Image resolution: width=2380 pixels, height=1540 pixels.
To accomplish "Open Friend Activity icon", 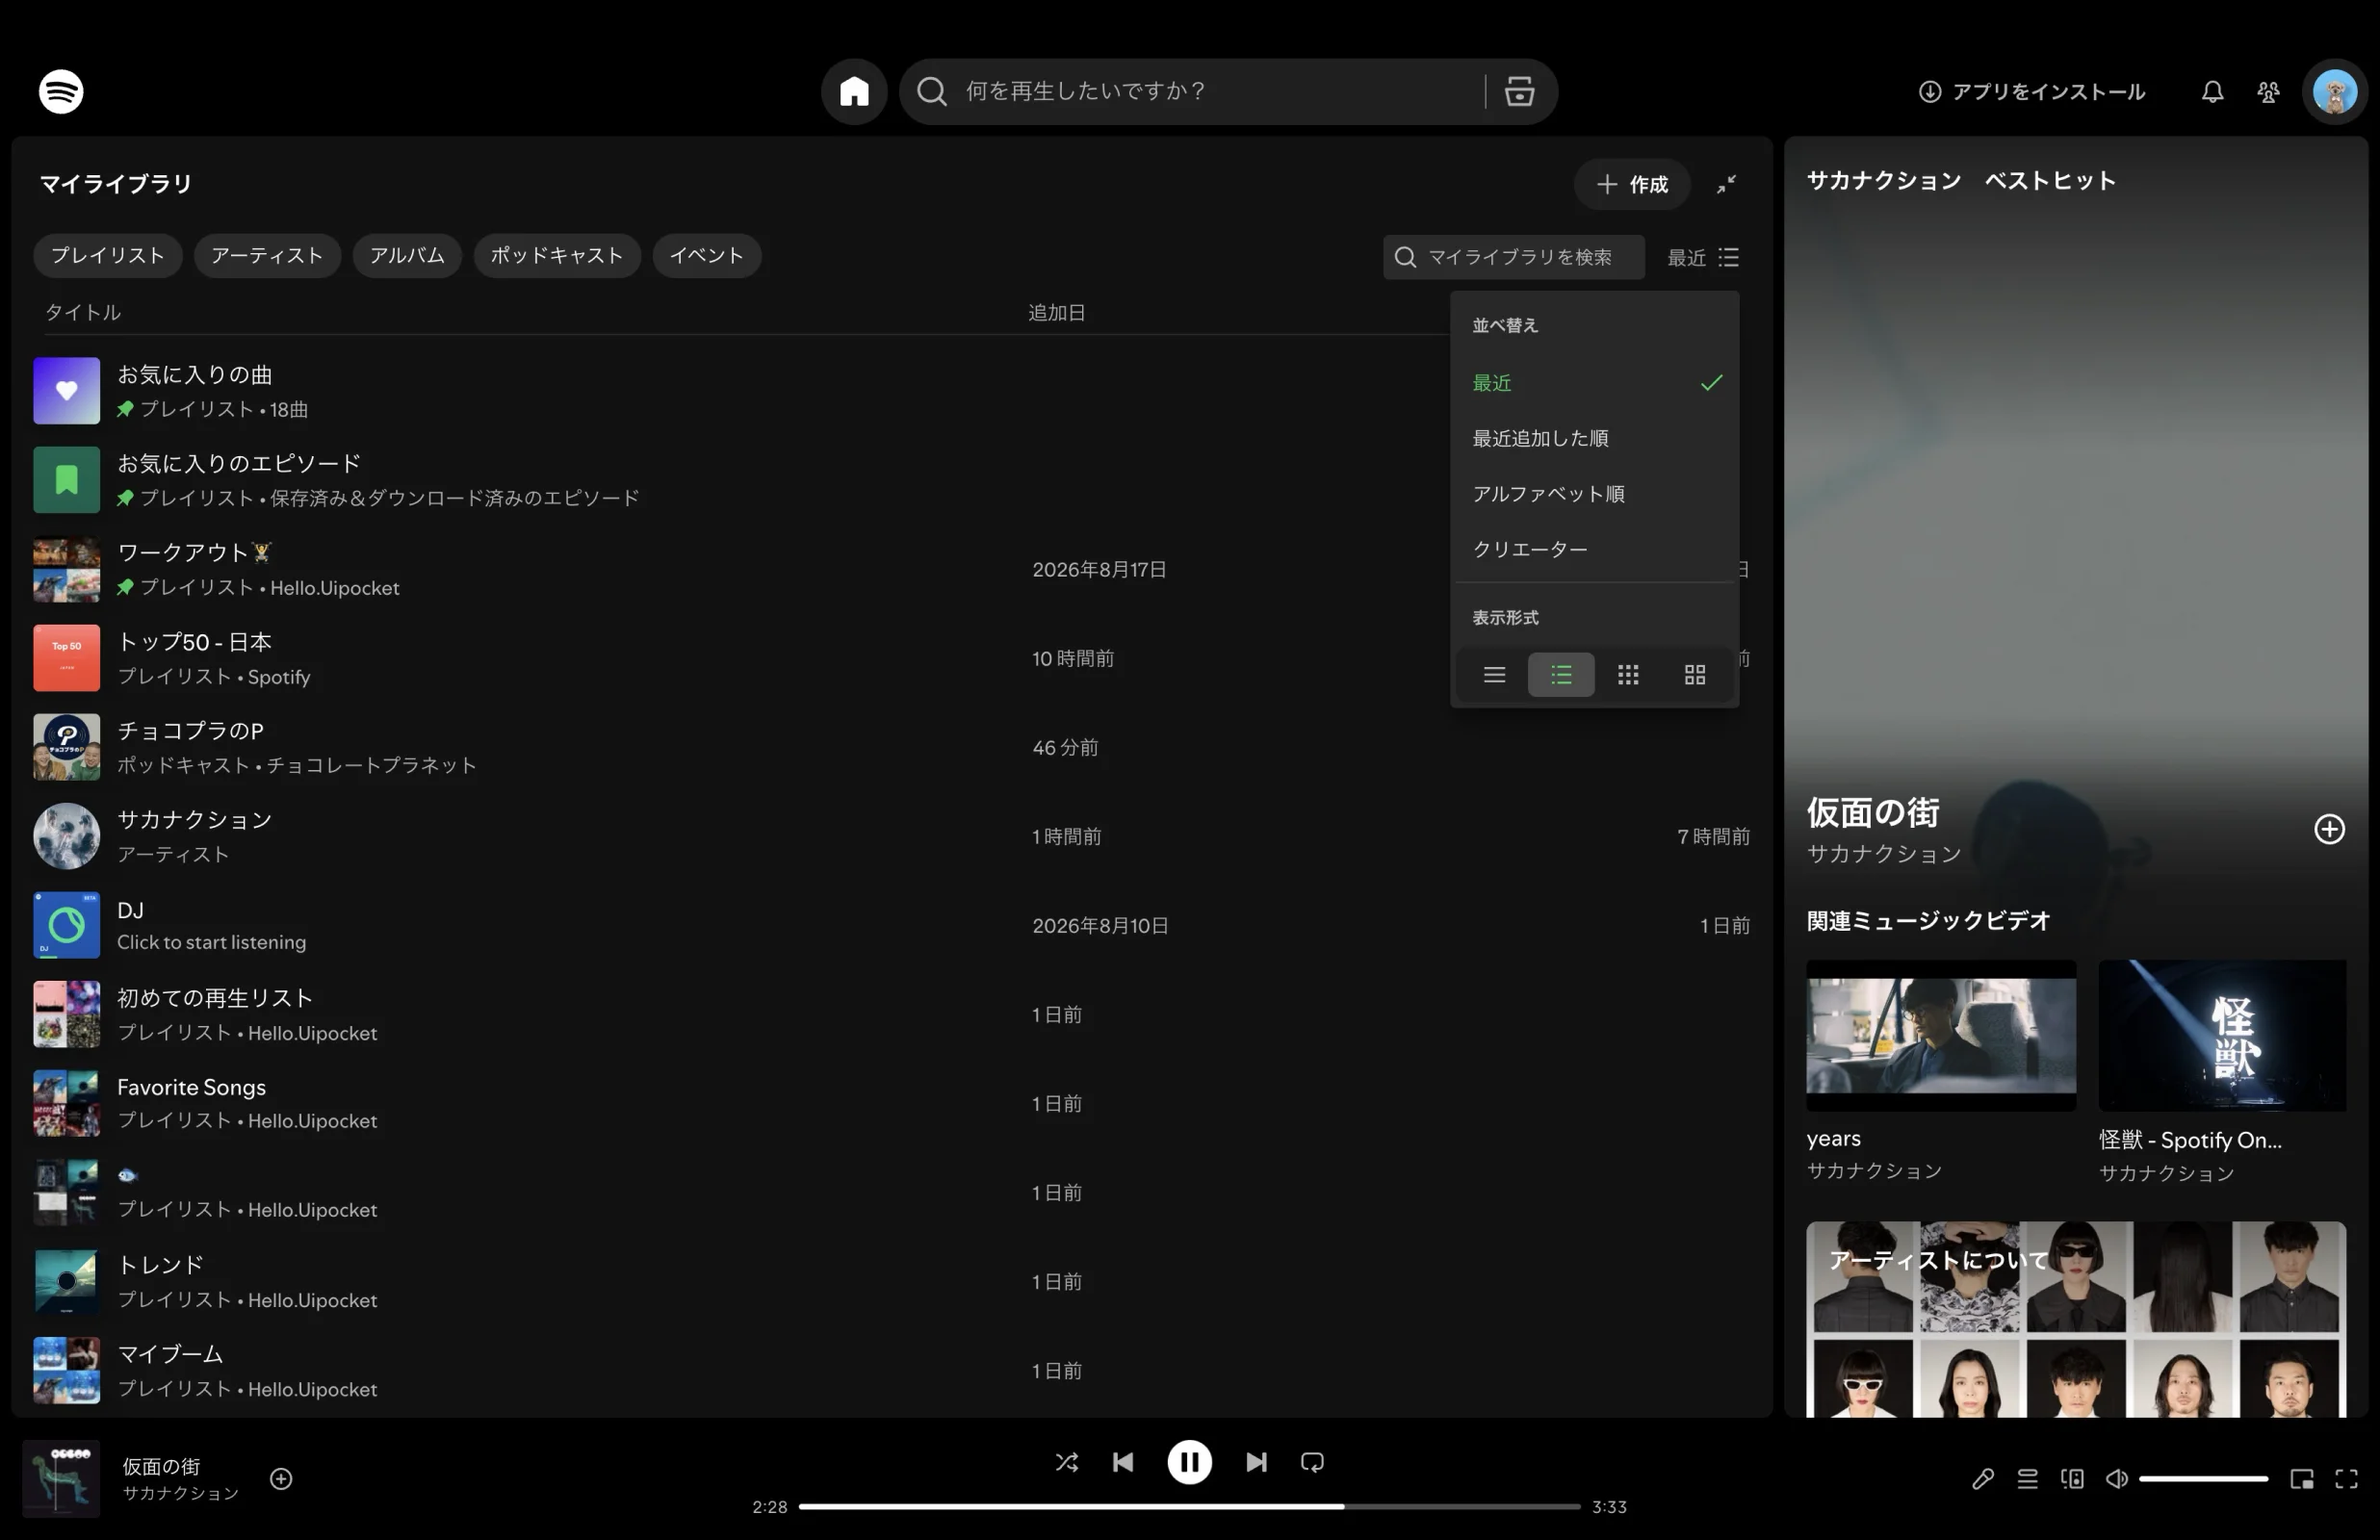I will pos(2268,92).
